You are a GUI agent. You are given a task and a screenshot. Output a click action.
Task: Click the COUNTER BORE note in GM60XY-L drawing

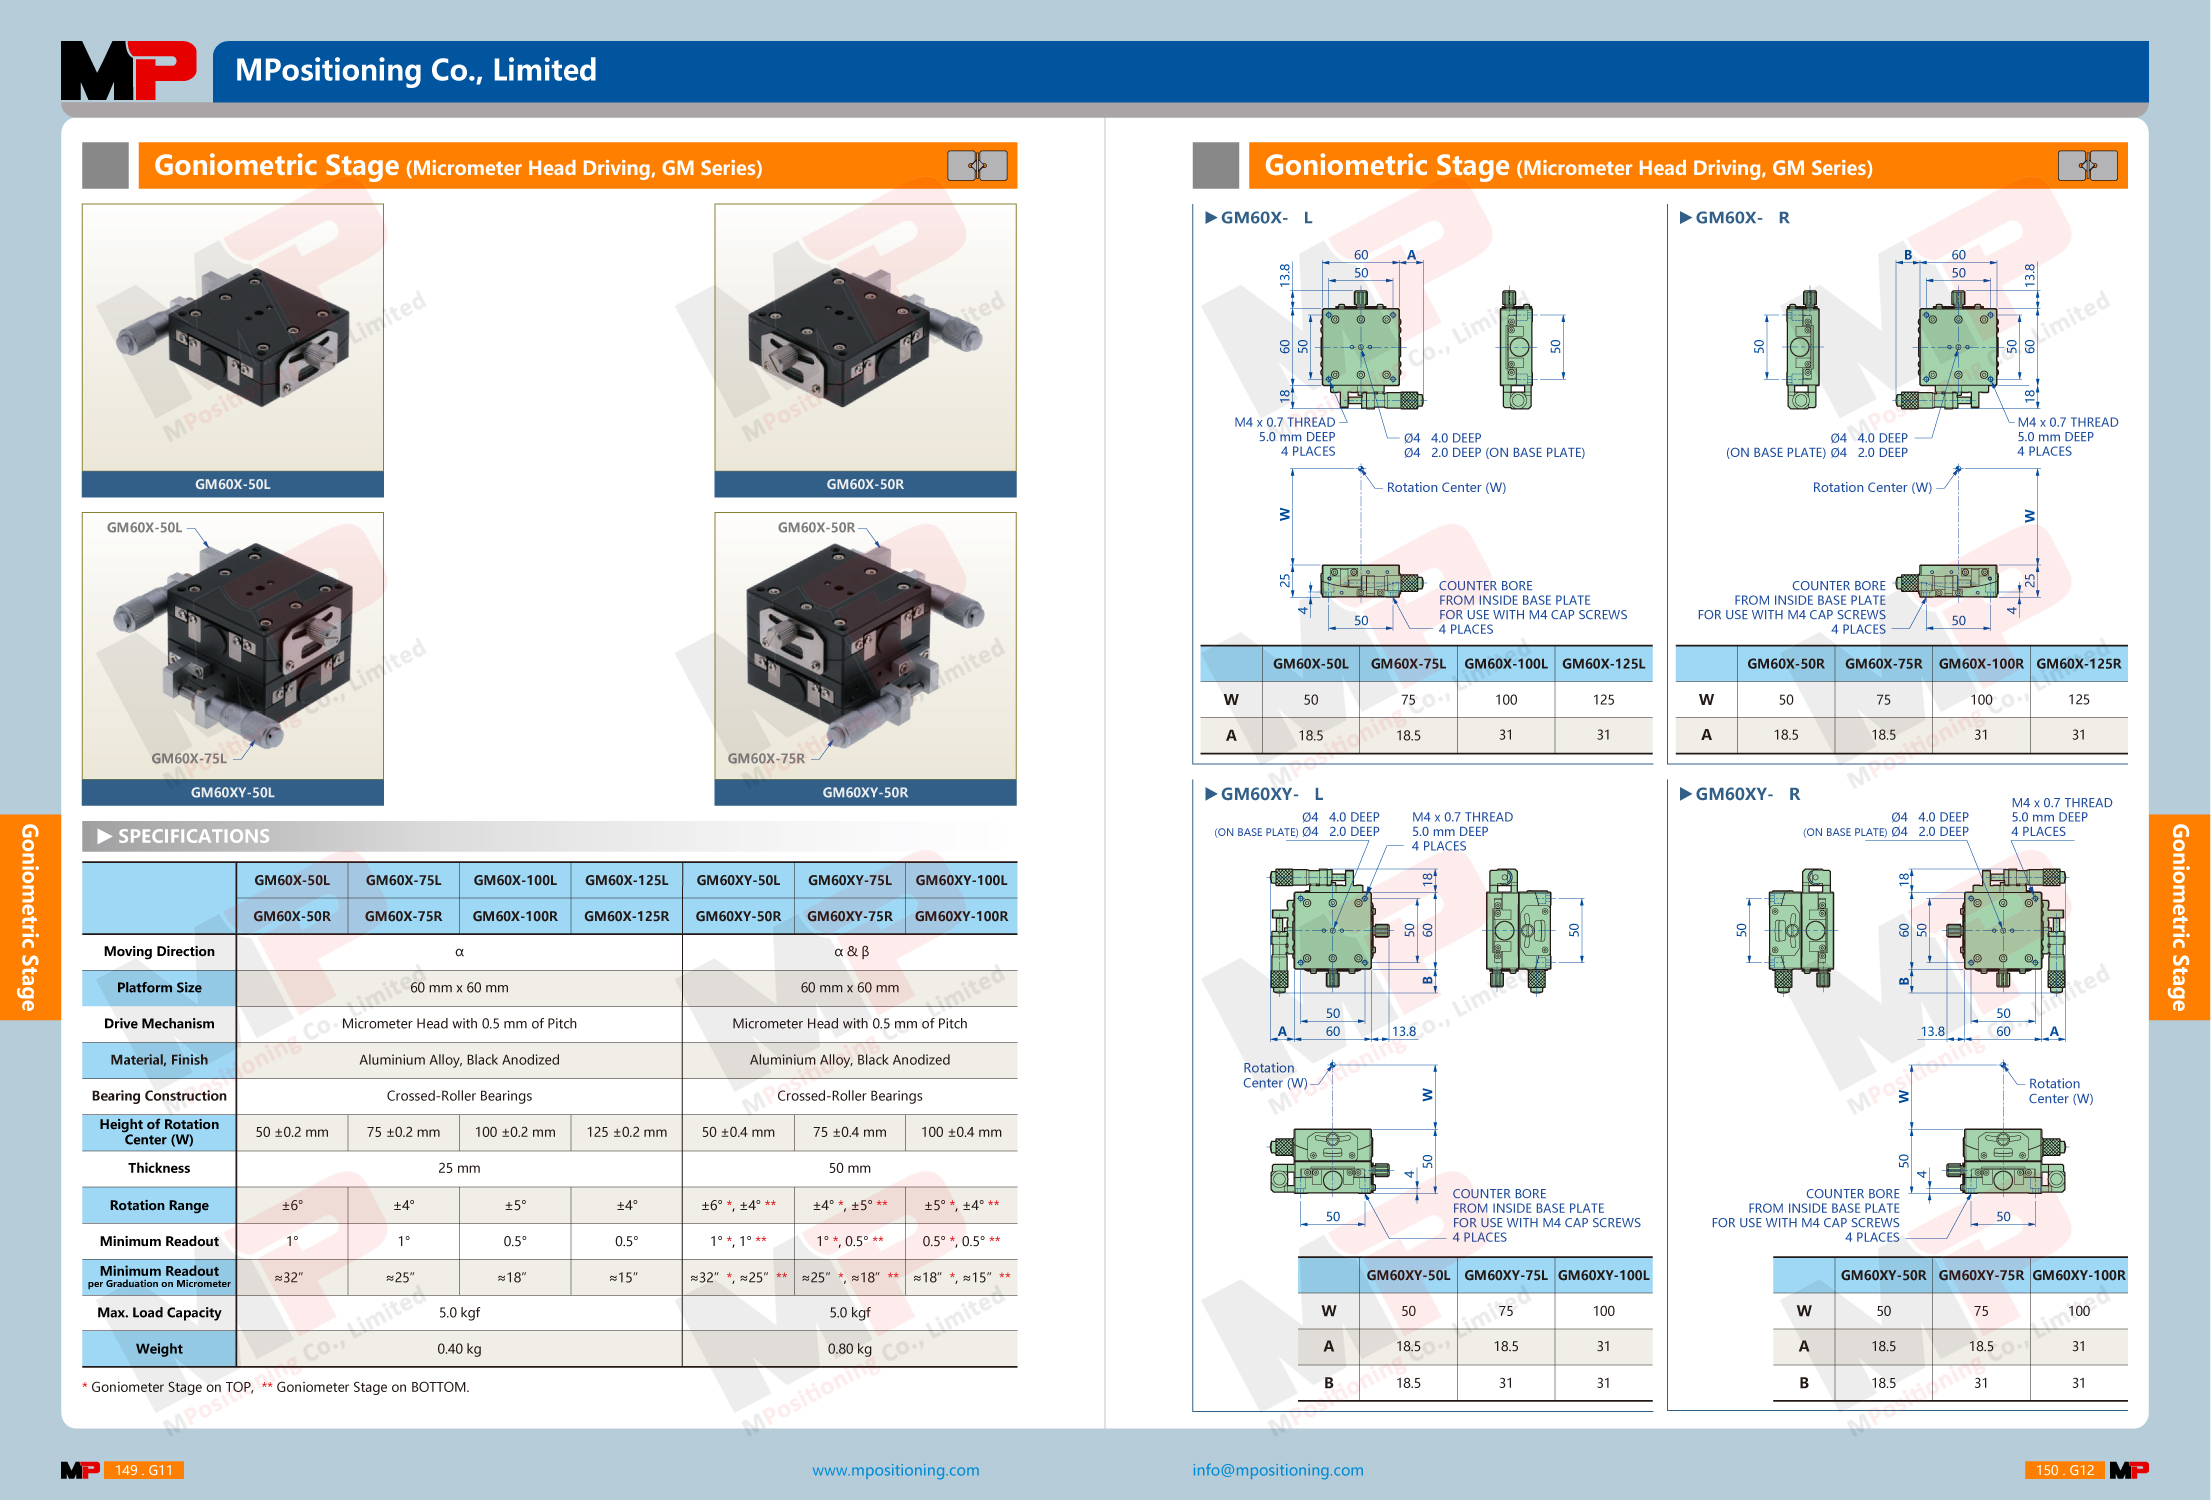click(x=1546, y=1215)
